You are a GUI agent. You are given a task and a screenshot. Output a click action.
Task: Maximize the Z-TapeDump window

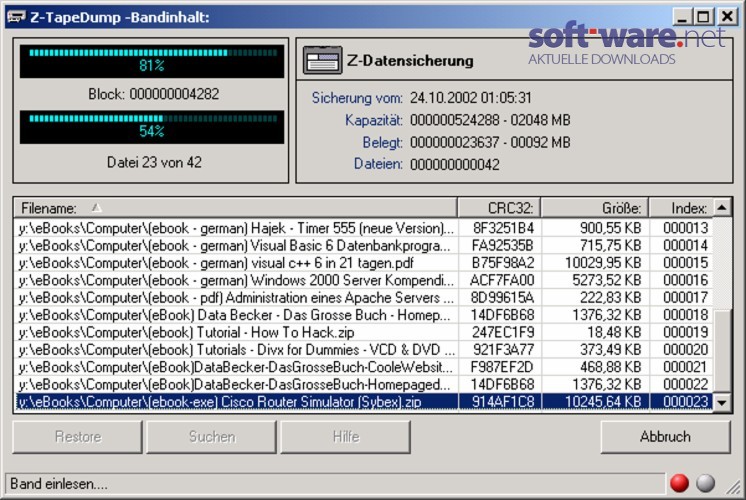[703, 17]
